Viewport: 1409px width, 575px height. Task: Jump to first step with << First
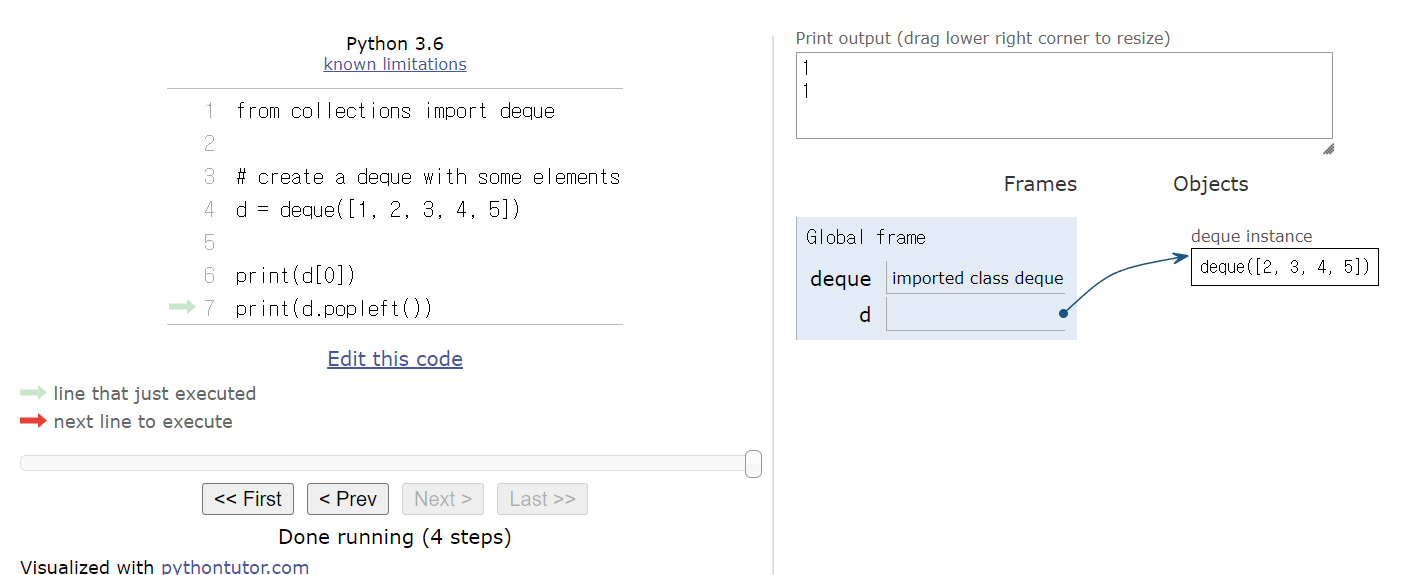pos(248,499)
